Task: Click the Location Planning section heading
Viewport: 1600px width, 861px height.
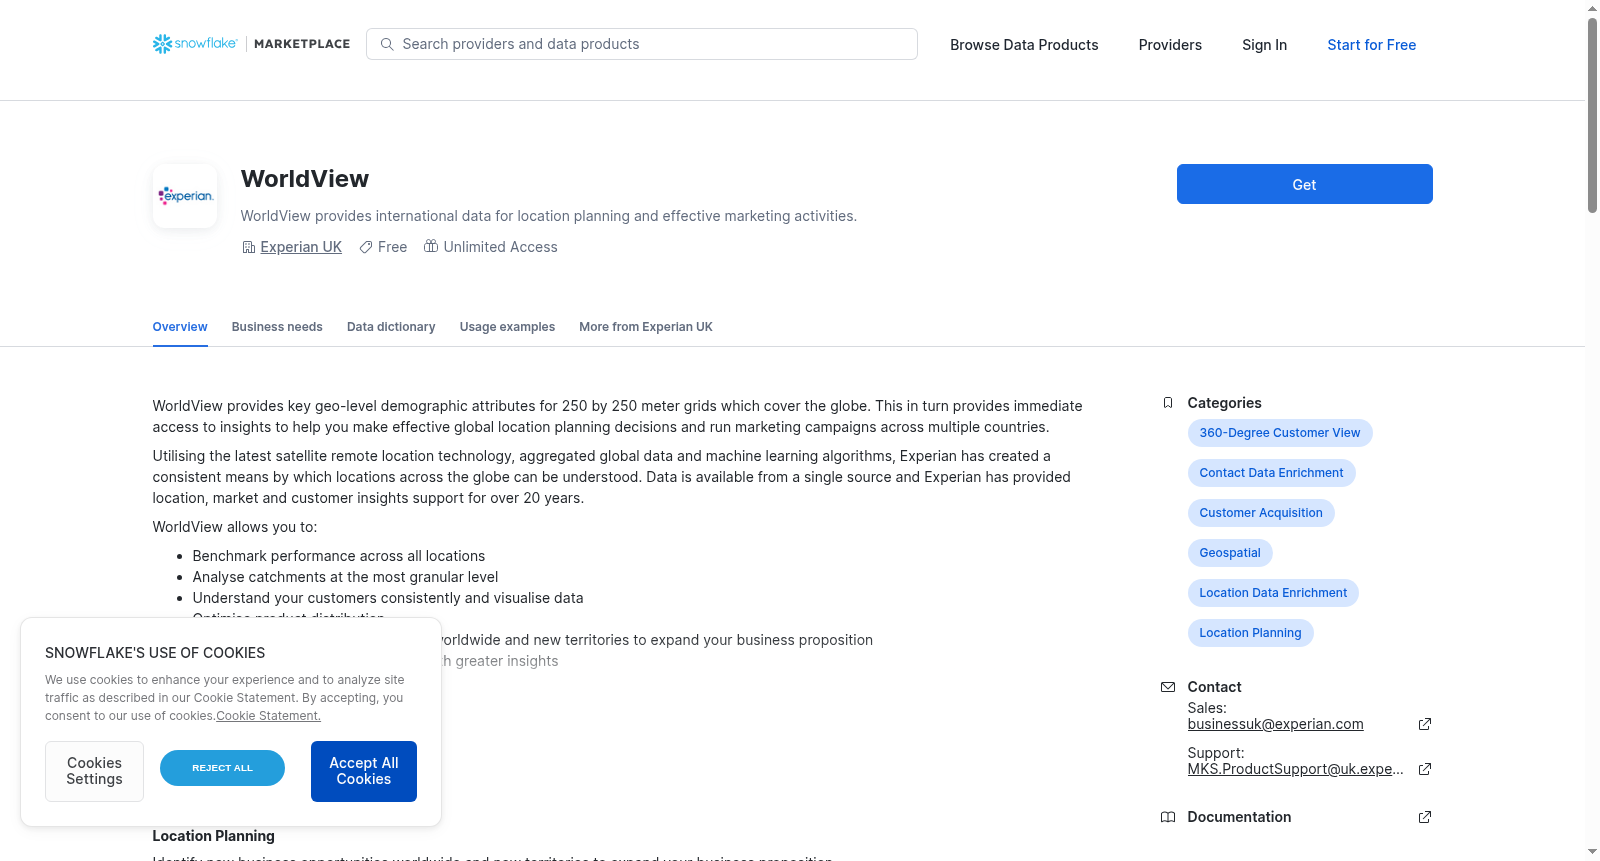Action: [x=213, y=836]
